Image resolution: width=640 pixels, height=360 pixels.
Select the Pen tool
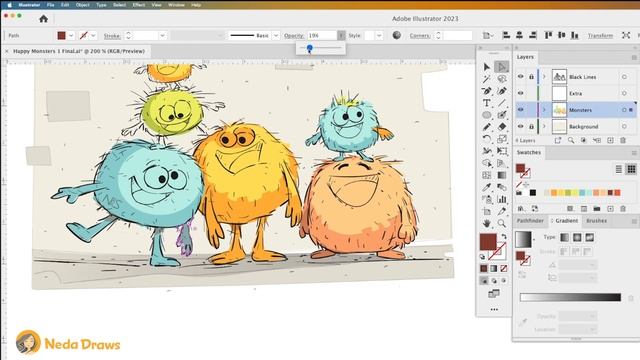pyautogui.click(x=487, y=91)
